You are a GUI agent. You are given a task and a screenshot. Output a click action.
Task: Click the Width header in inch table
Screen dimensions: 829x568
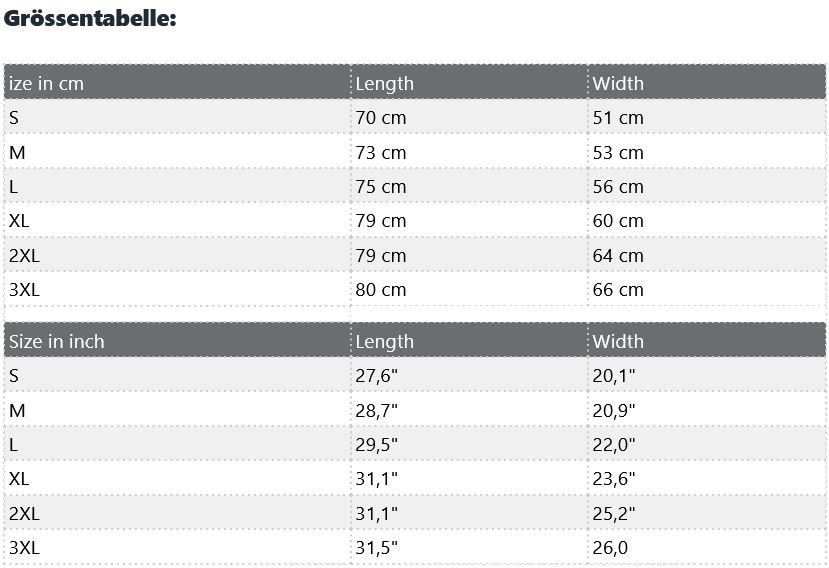click(618, 341)
